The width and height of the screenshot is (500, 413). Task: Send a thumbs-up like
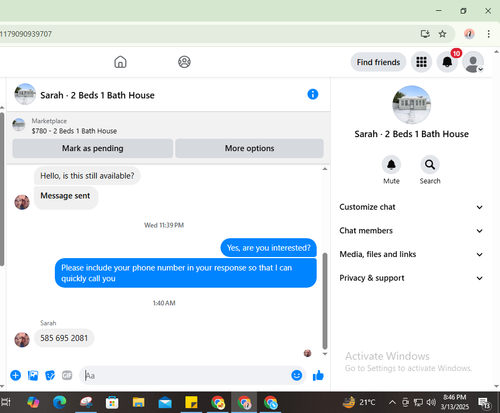(x=318, y=376)
